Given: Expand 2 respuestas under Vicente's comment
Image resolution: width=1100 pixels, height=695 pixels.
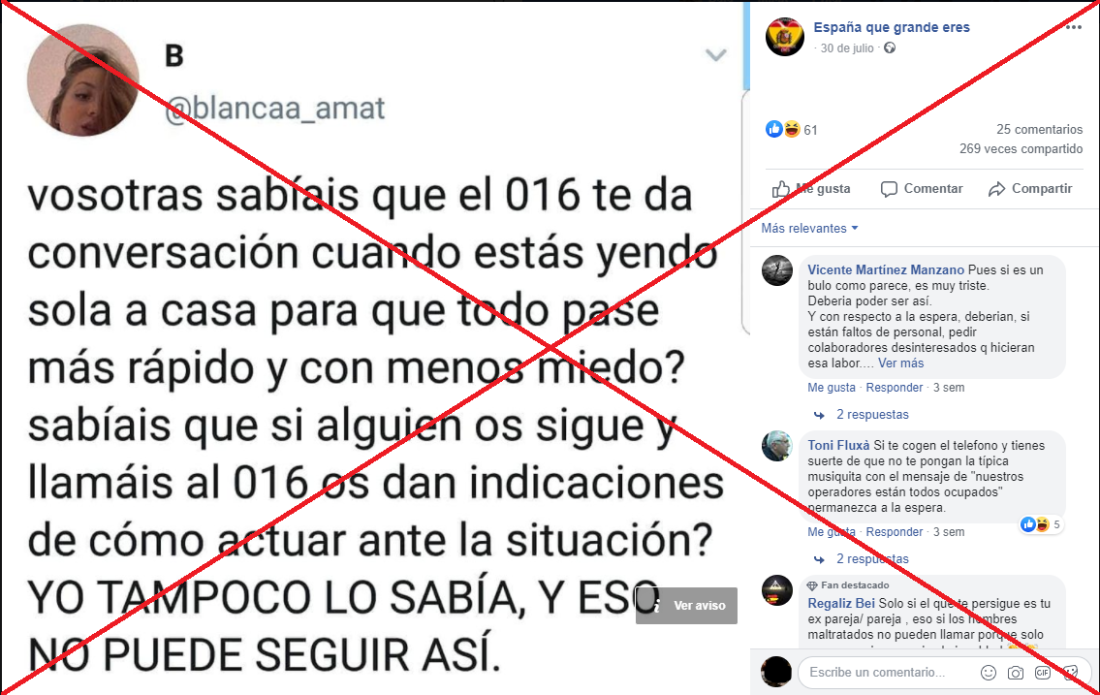Looking at the screenshot, I should [872, 414].
